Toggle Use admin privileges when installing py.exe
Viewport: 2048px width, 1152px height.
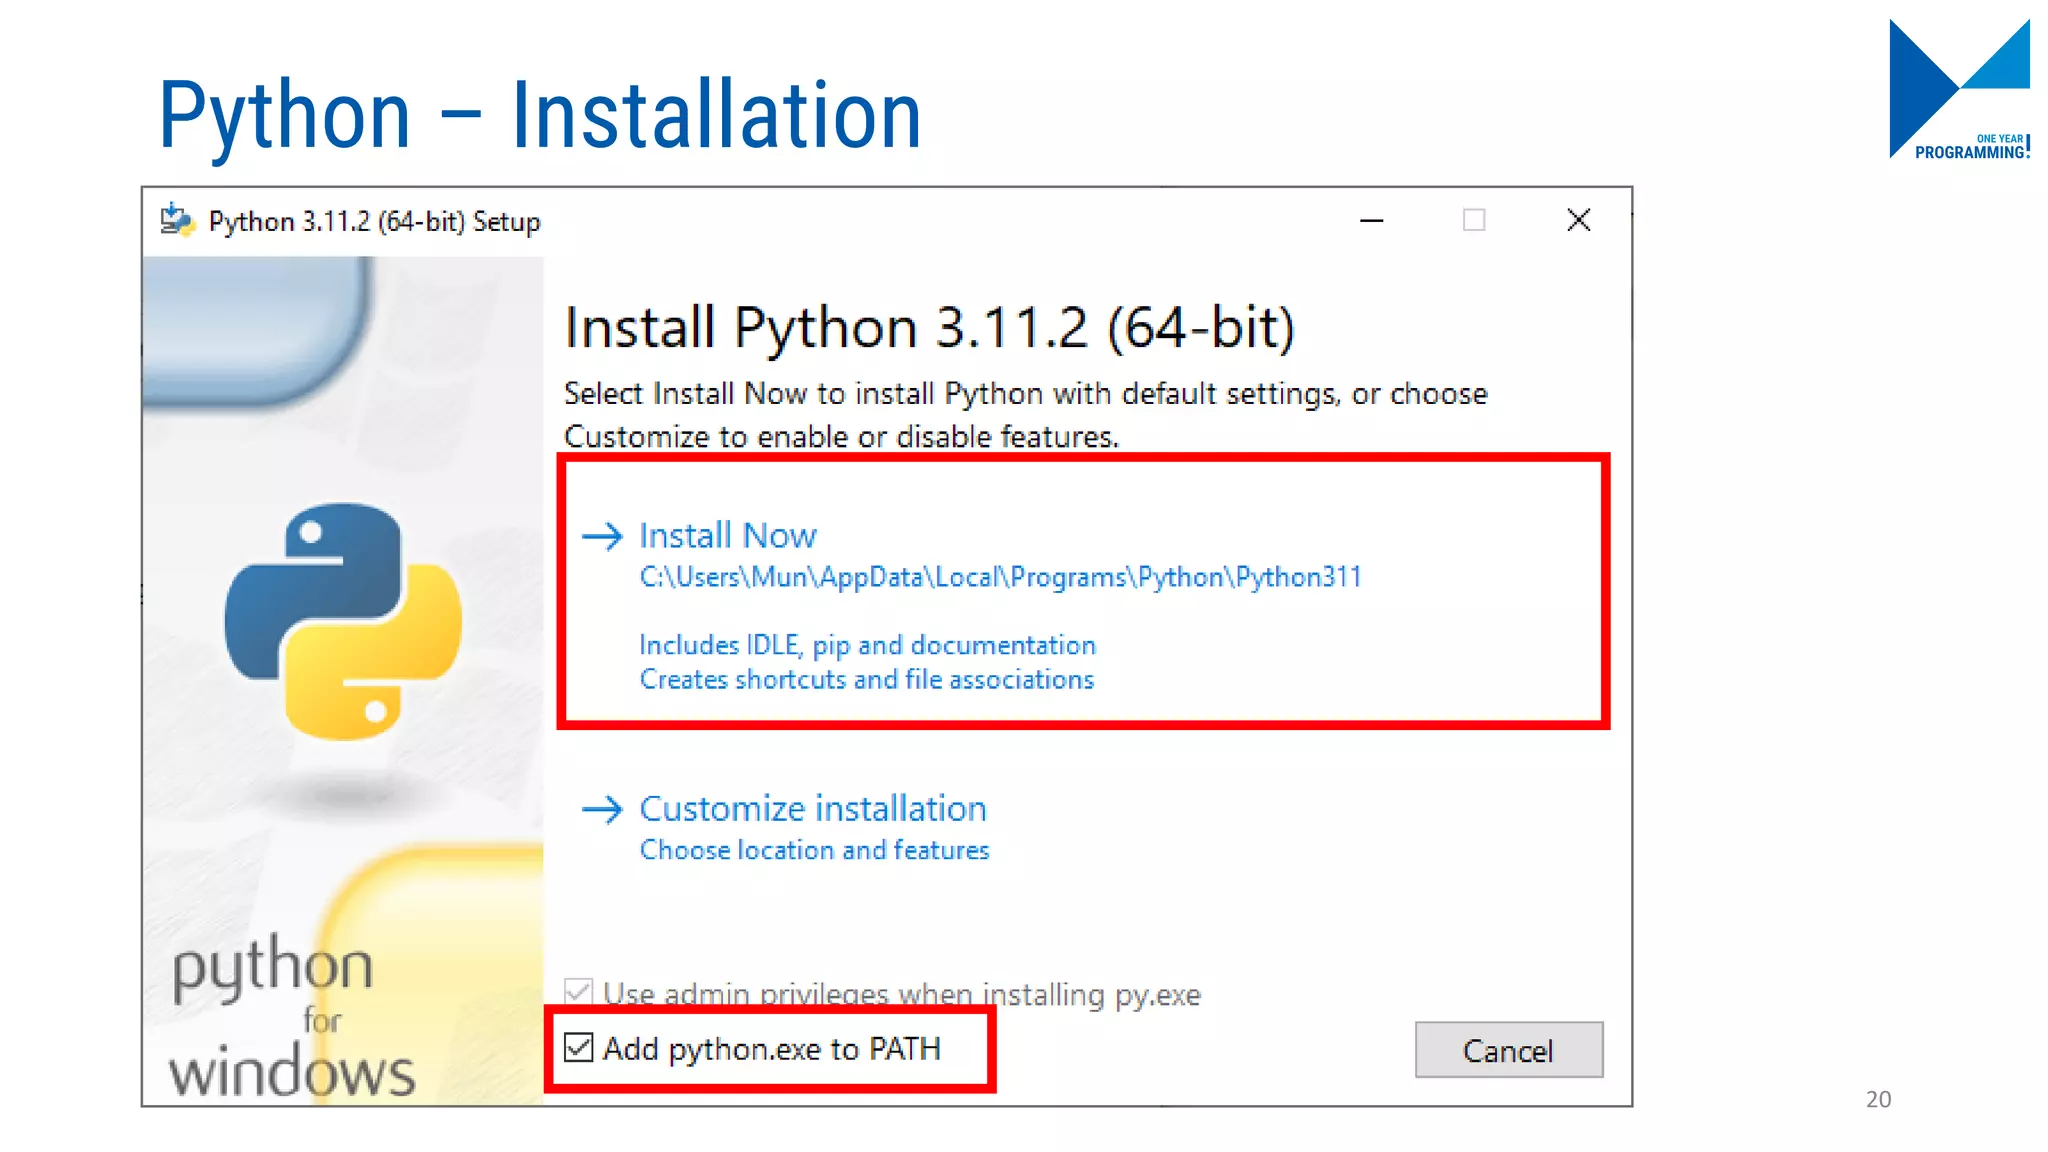(578, 992)
